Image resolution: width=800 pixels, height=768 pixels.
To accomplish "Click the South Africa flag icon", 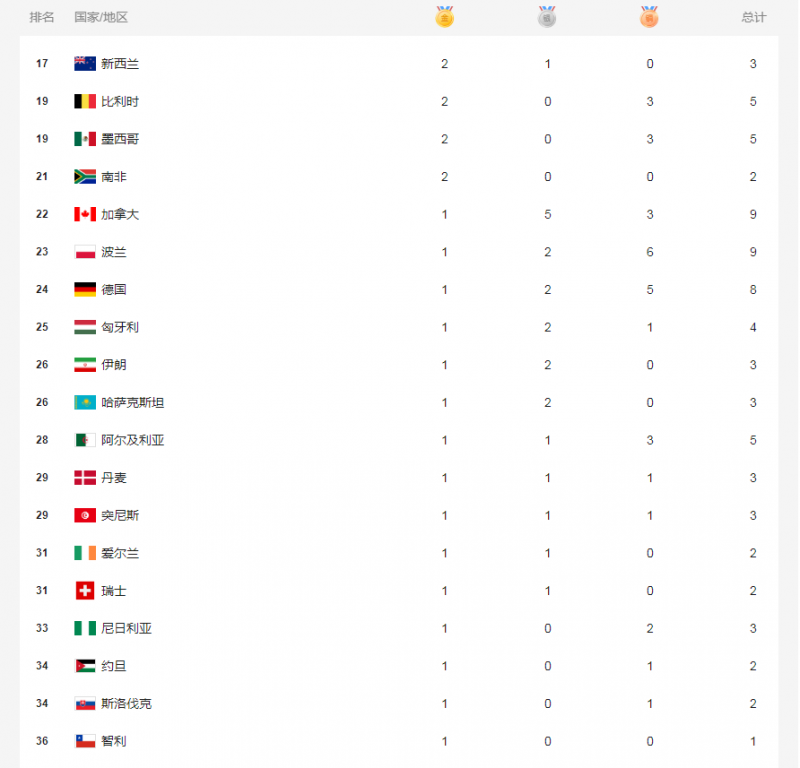I will click(x=85, y=177).
